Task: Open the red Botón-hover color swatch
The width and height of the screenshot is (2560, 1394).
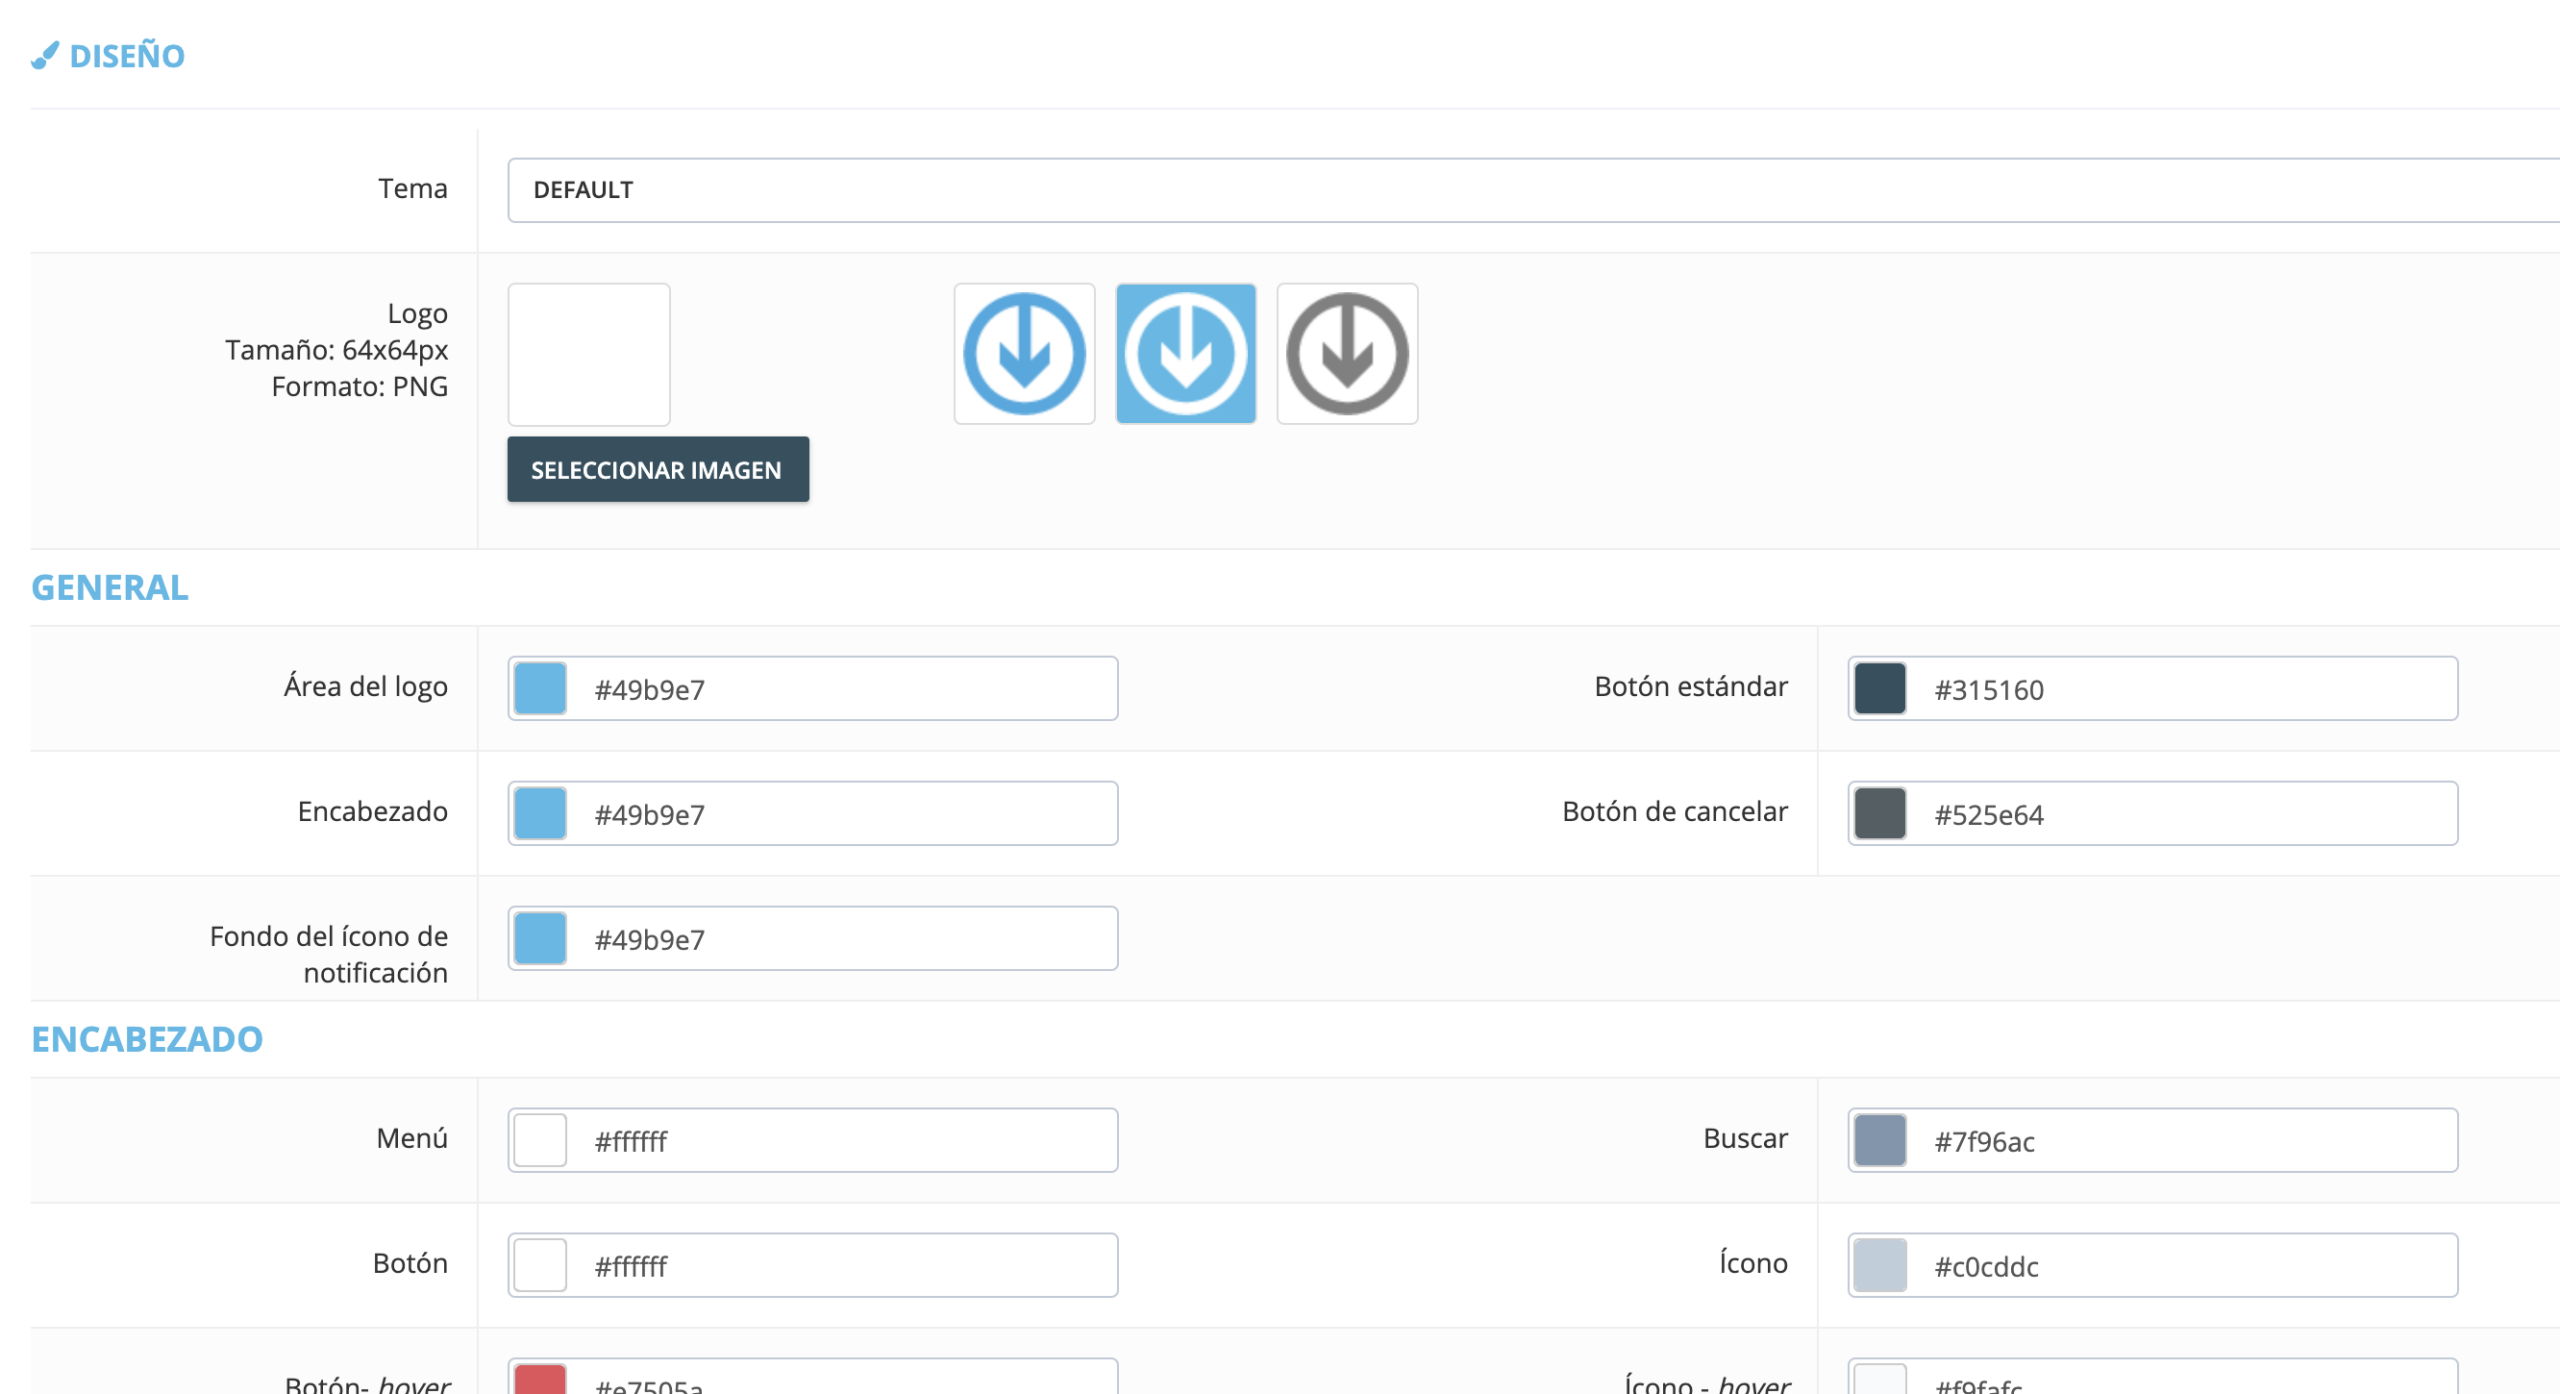Action: pyautogui.click(x=541, y=1379)
